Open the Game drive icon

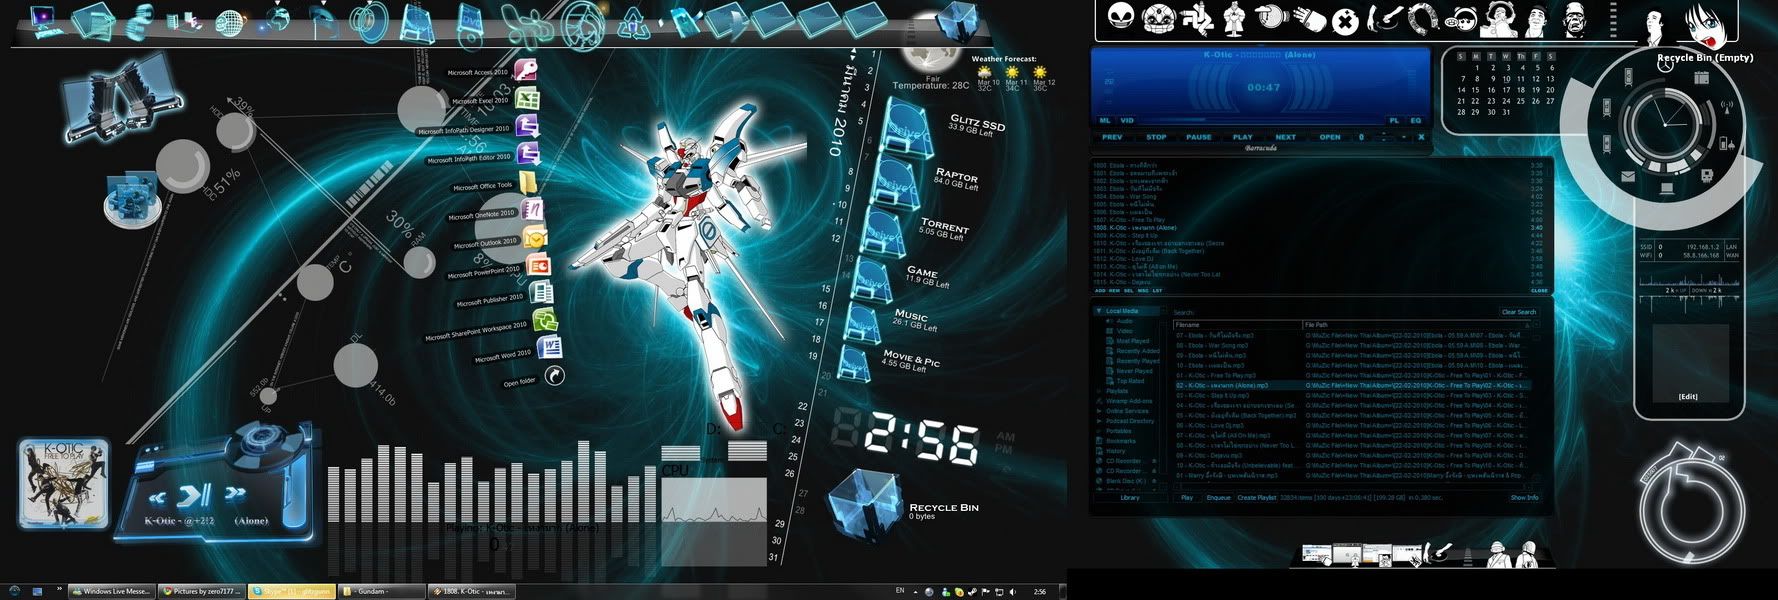pyautogui.click(x=872, y=280)
